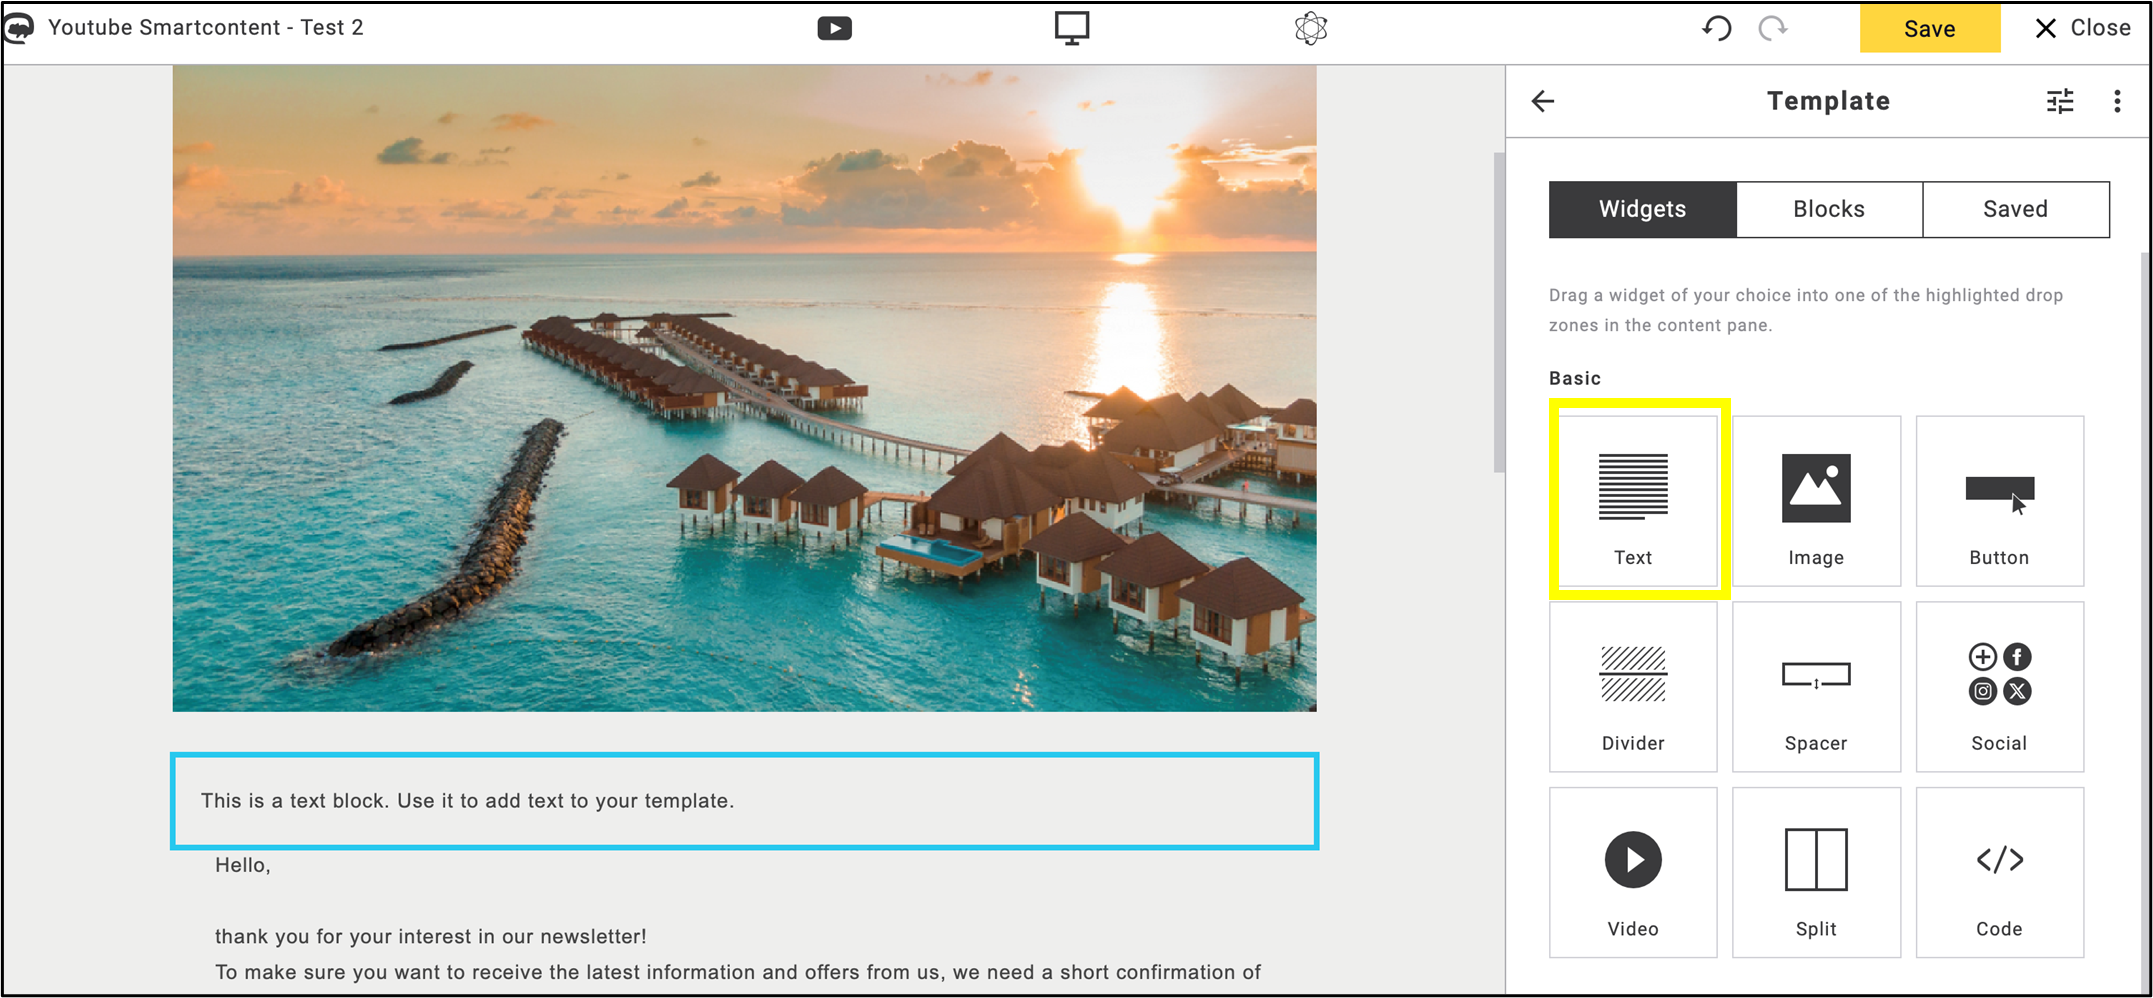Click the highlighted text block placeholder

coord(744,801)
